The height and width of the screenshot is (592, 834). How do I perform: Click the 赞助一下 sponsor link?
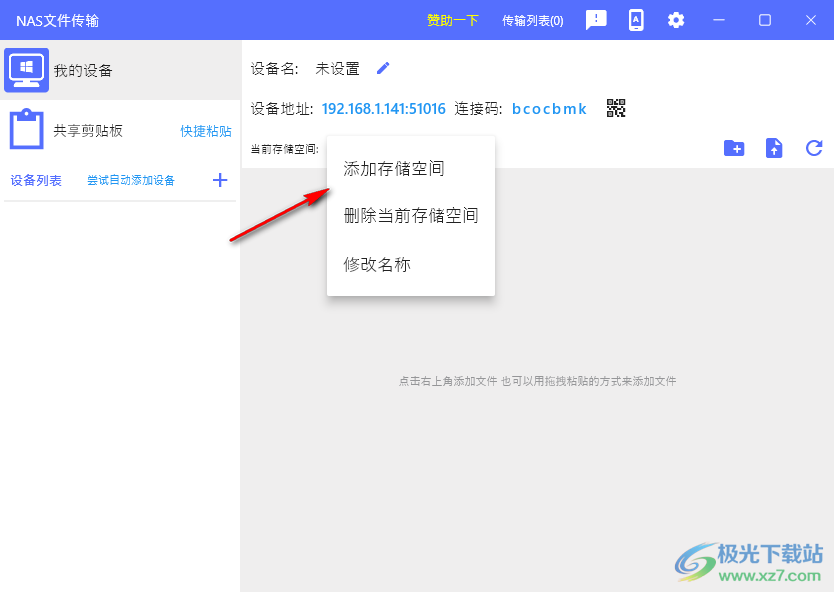453,21
